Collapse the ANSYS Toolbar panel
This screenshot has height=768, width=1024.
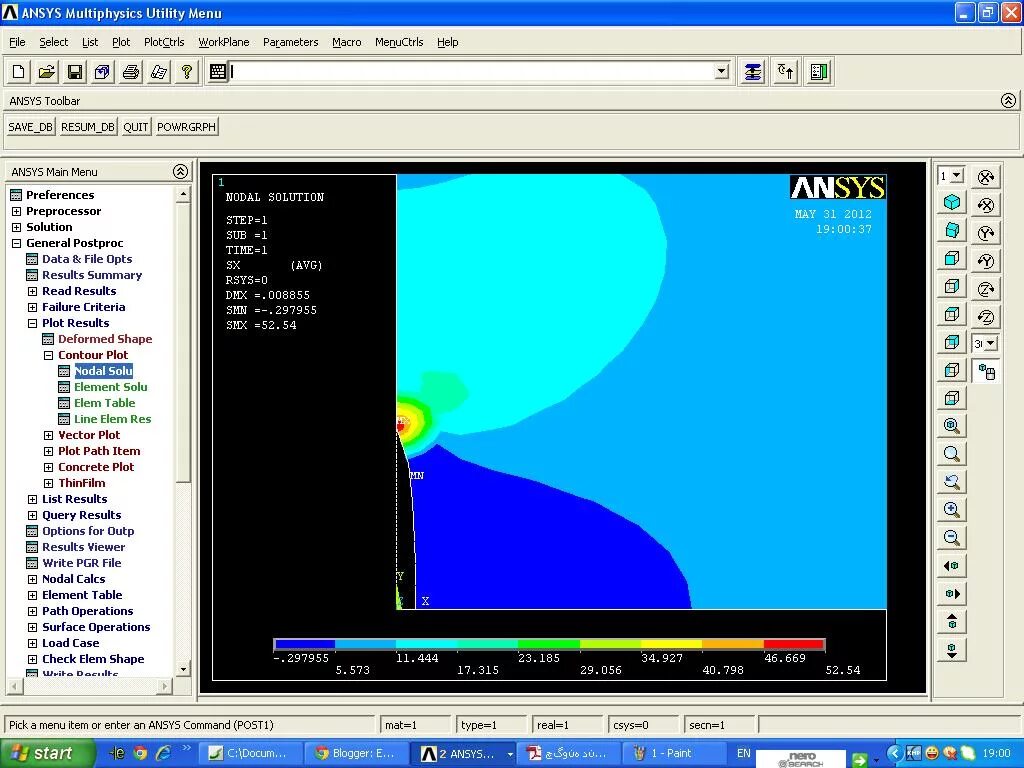click(x=1008, y=101)
